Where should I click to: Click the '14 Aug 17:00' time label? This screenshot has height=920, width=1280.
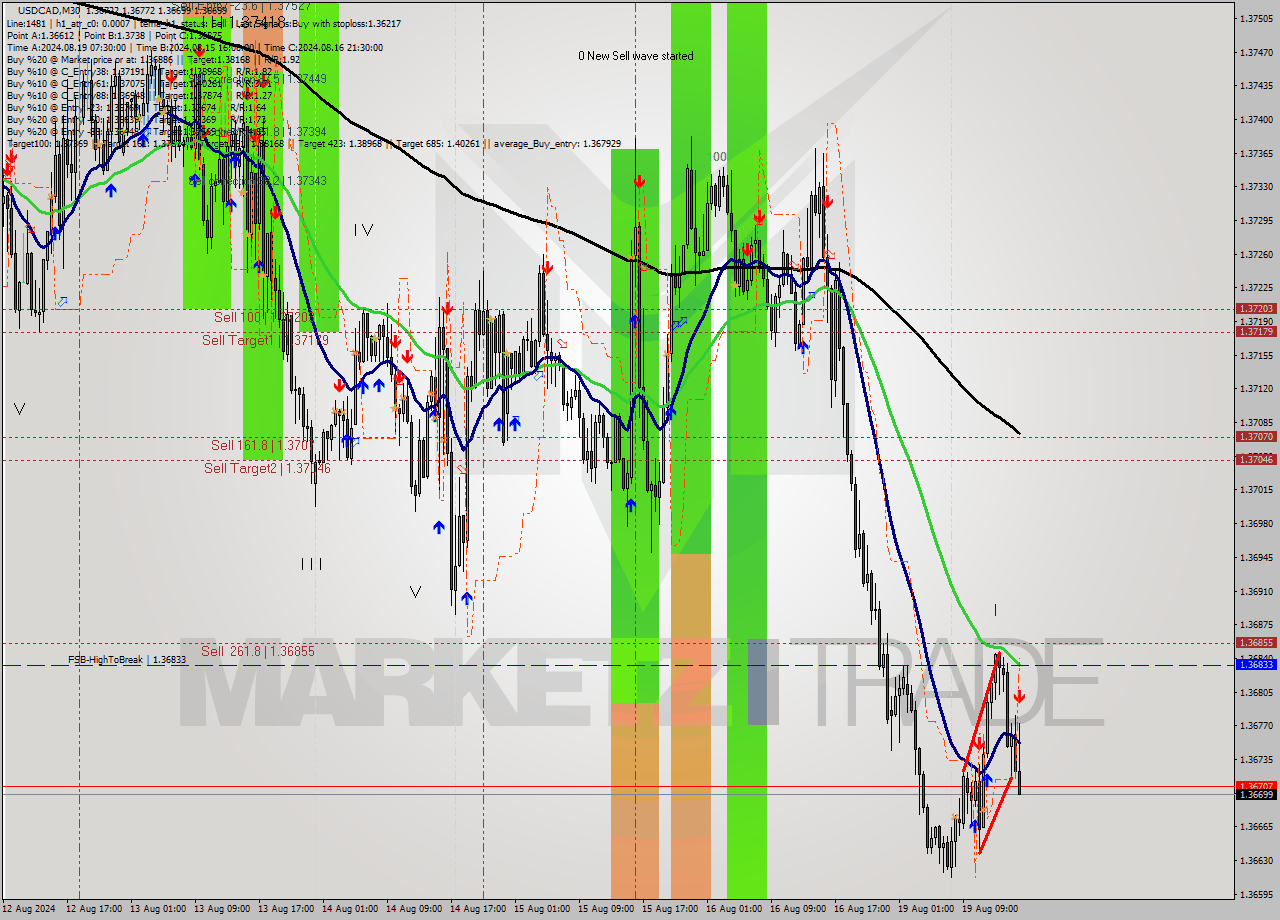478,909
